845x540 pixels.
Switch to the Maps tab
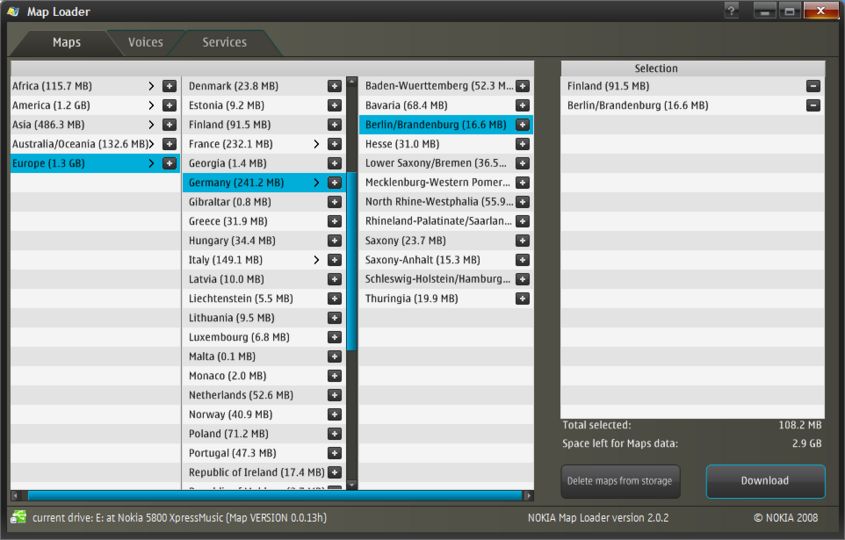[66, 43]
